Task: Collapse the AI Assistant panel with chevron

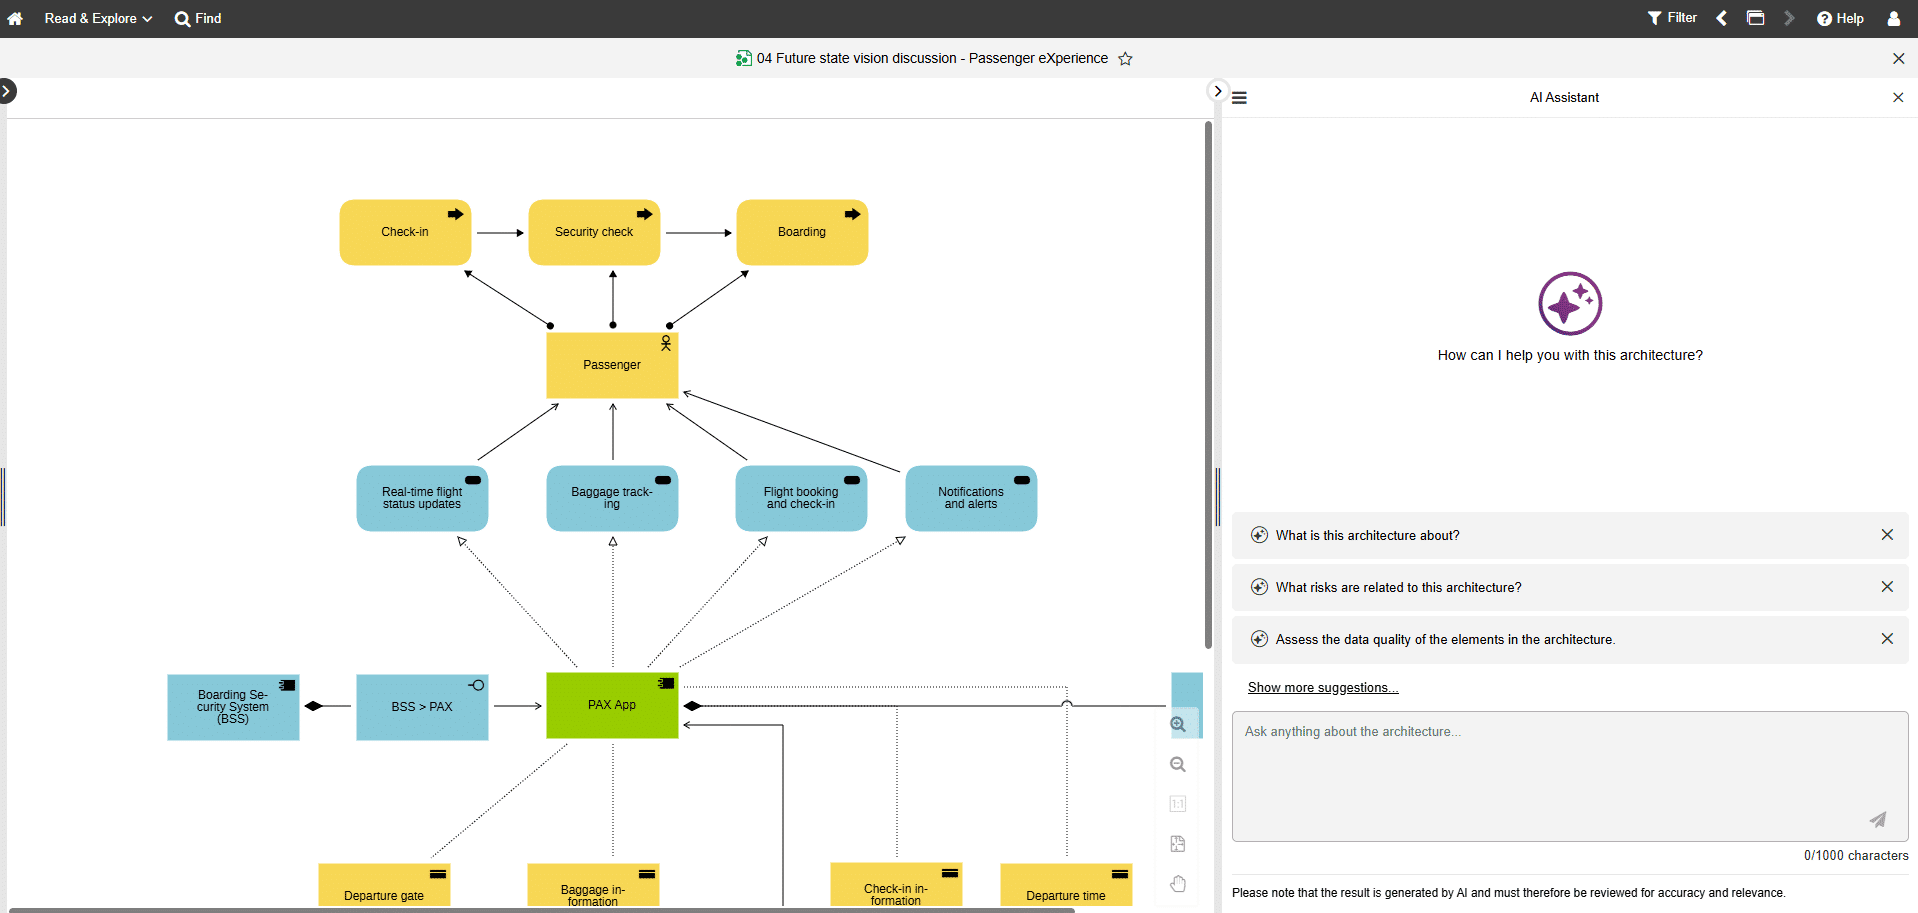Action: coord(1217,91)
